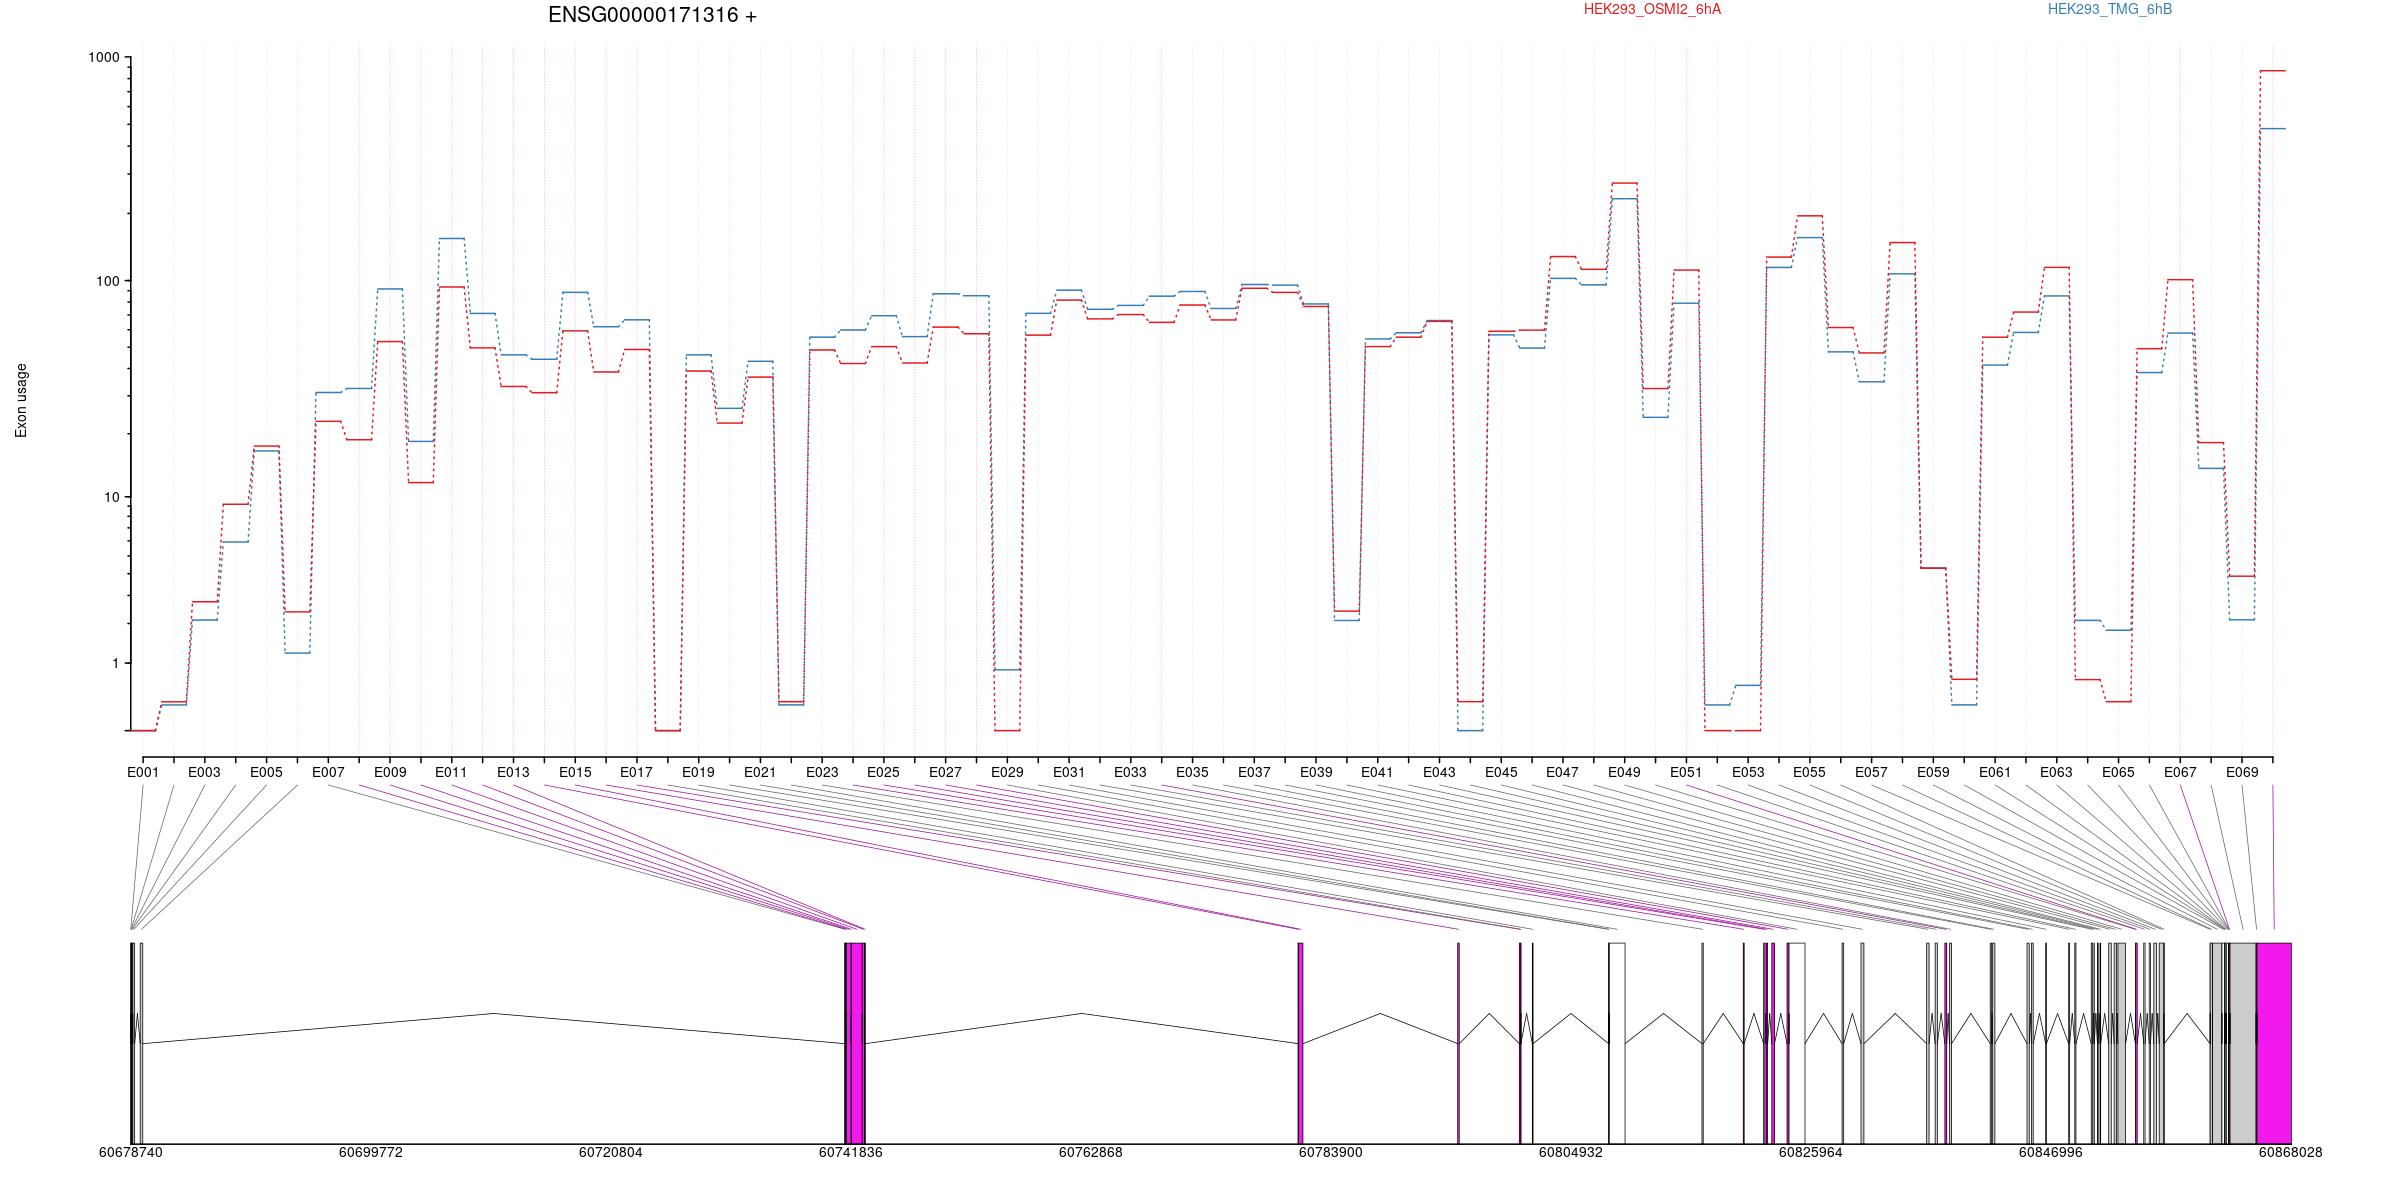Viewport: 2400px width, 1200px height.
Task: Select exon label E017
Action: pyautogui.click(x=636, y=772)
